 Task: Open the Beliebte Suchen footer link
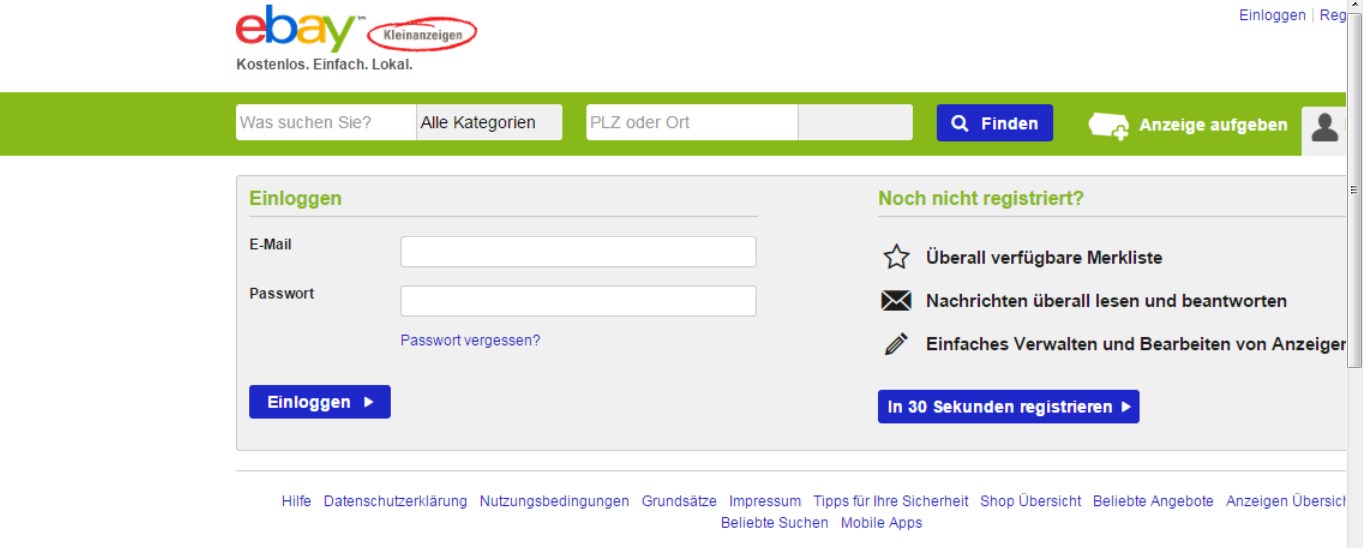(x=774, y=523)
